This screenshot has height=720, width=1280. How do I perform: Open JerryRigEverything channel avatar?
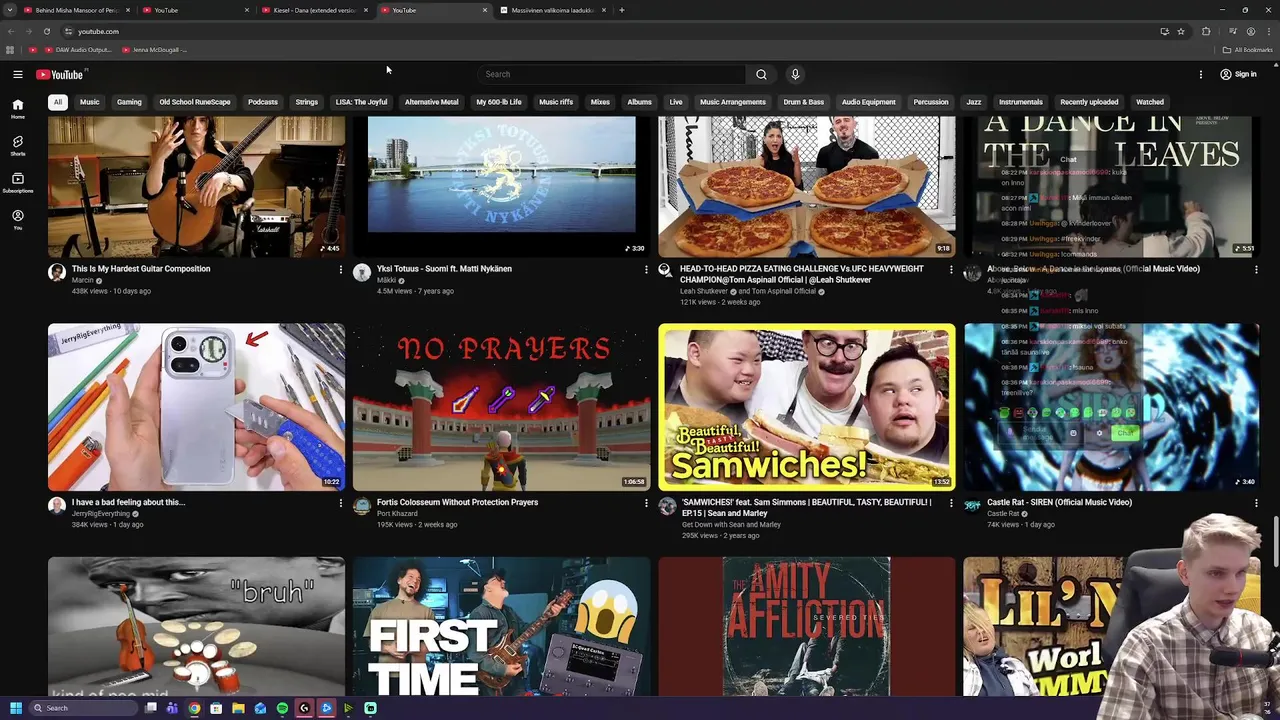pyautogui.click(x=57, y=506)
